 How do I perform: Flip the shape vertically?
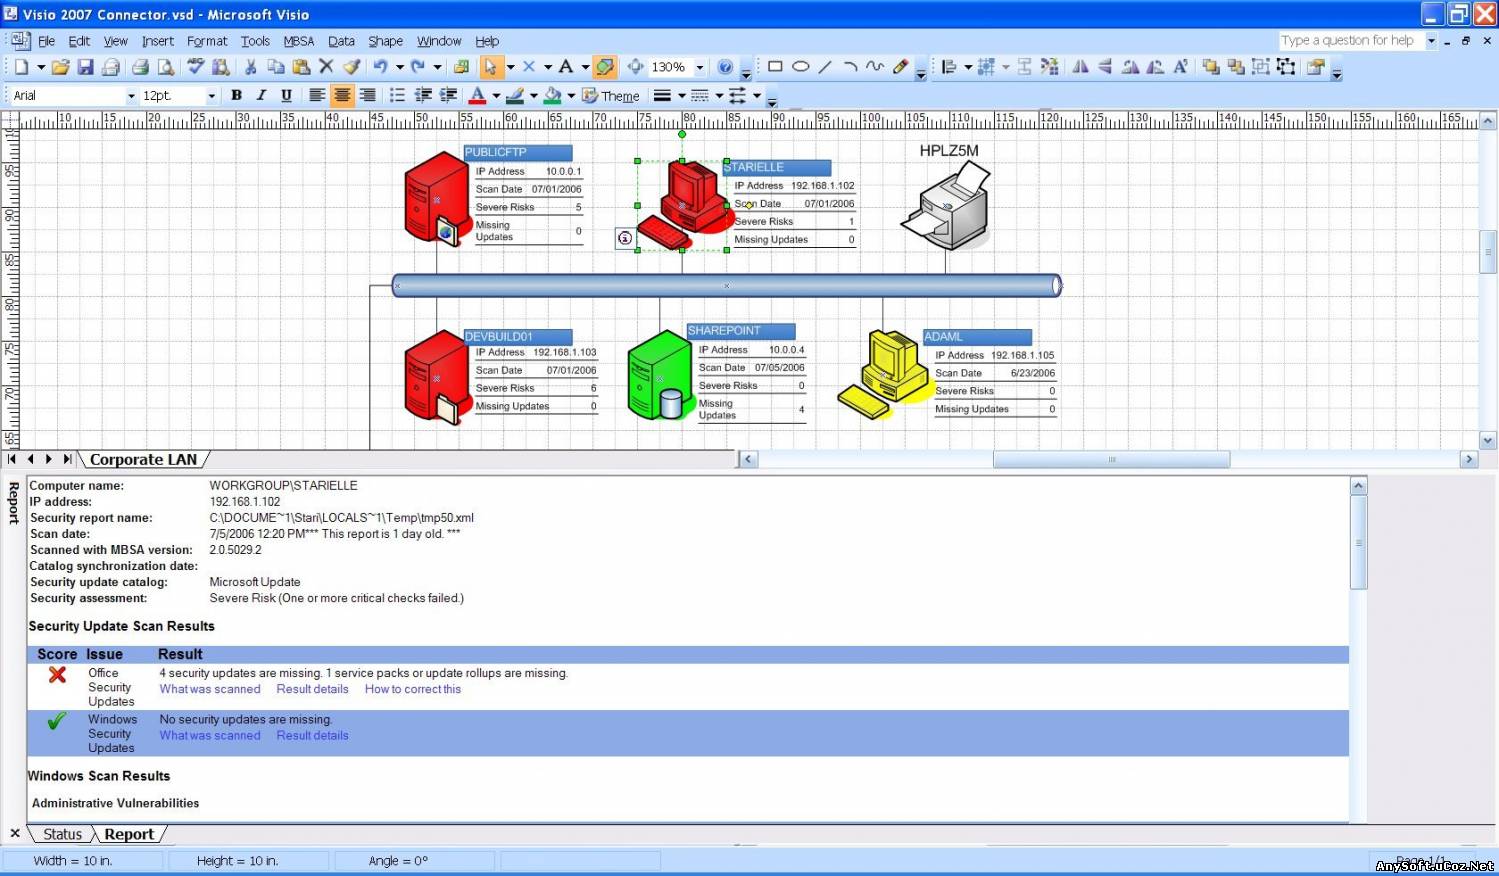click(1105, 67)
